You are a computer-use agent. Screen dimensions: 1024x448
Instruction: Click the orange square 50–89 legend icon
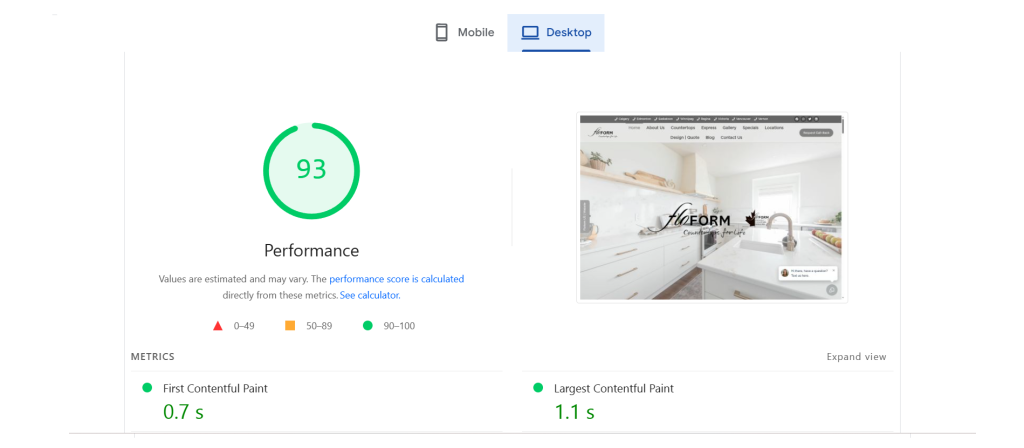click(x=290, y=325)
